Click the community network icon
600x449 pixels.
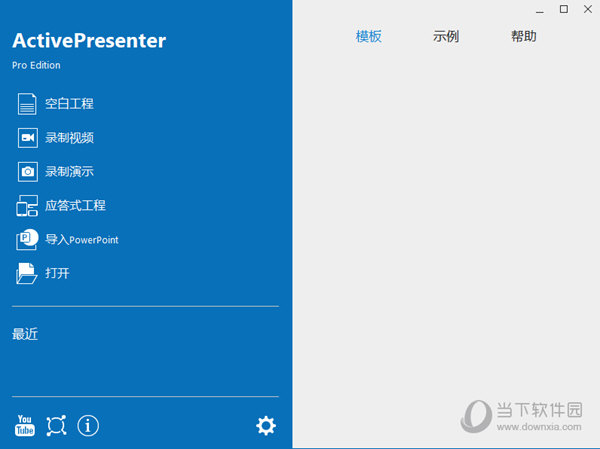tap(56, 425)
